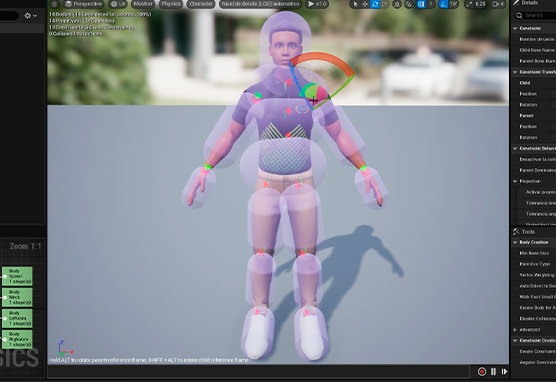
Task: Click the animation timeline scrub bar
Action: [262, 372]
